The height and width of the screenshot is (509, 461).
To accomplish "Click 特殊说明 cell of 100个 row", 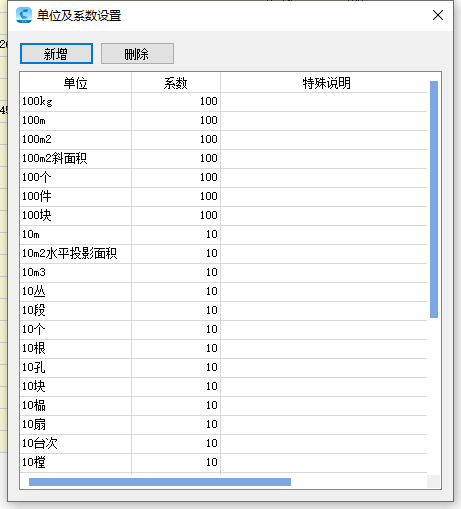I will 324,178.
